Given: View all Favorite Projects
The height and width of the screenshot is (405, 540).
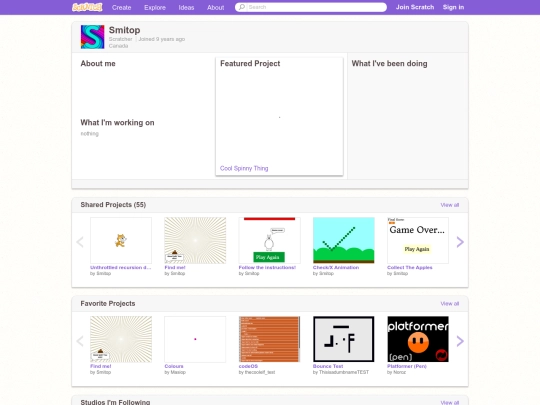Looking at the screenshot, I should coord(449,304).
